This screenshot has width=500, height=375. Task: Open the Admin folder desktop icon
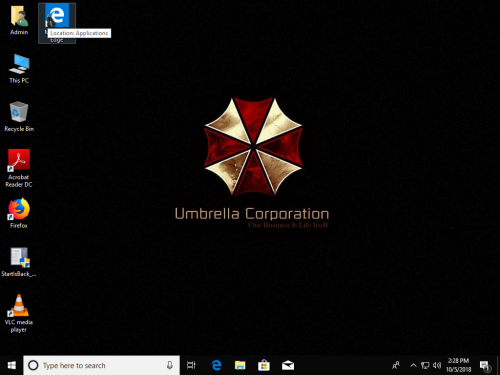pyautogui.click(x=19, y=21)
